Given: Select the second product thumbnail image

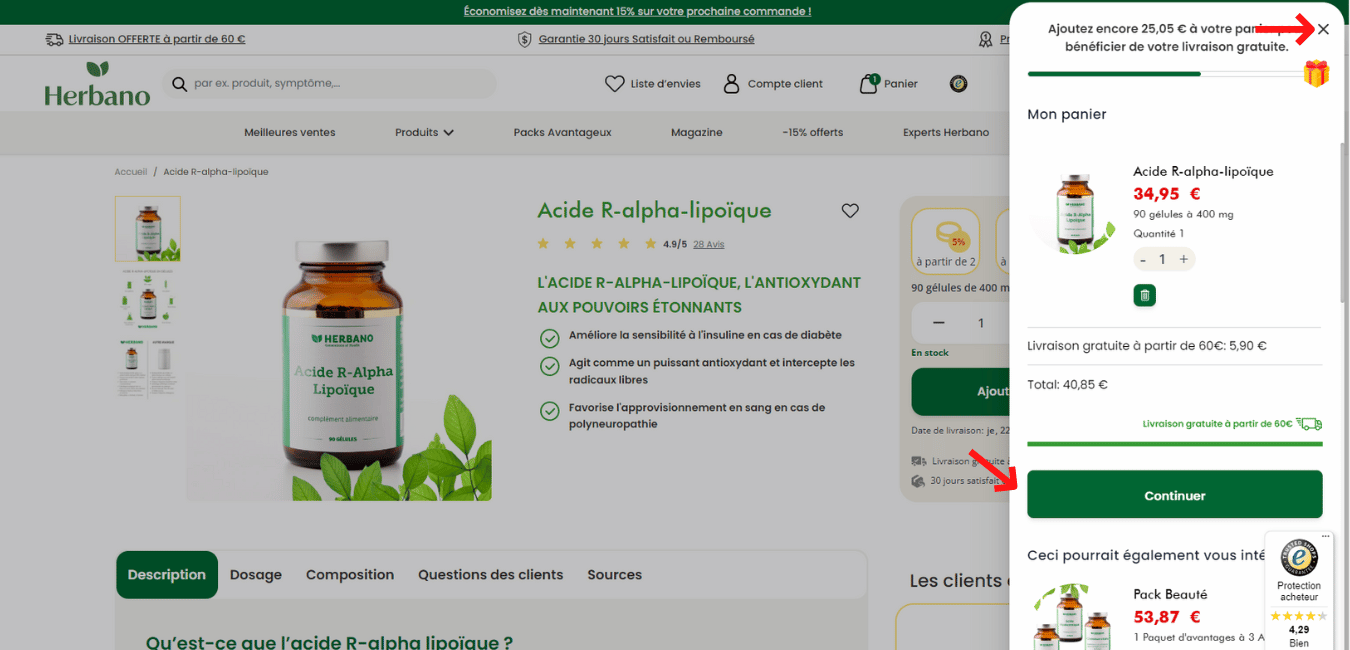Looking at the screenshot, I should point(148,297).
